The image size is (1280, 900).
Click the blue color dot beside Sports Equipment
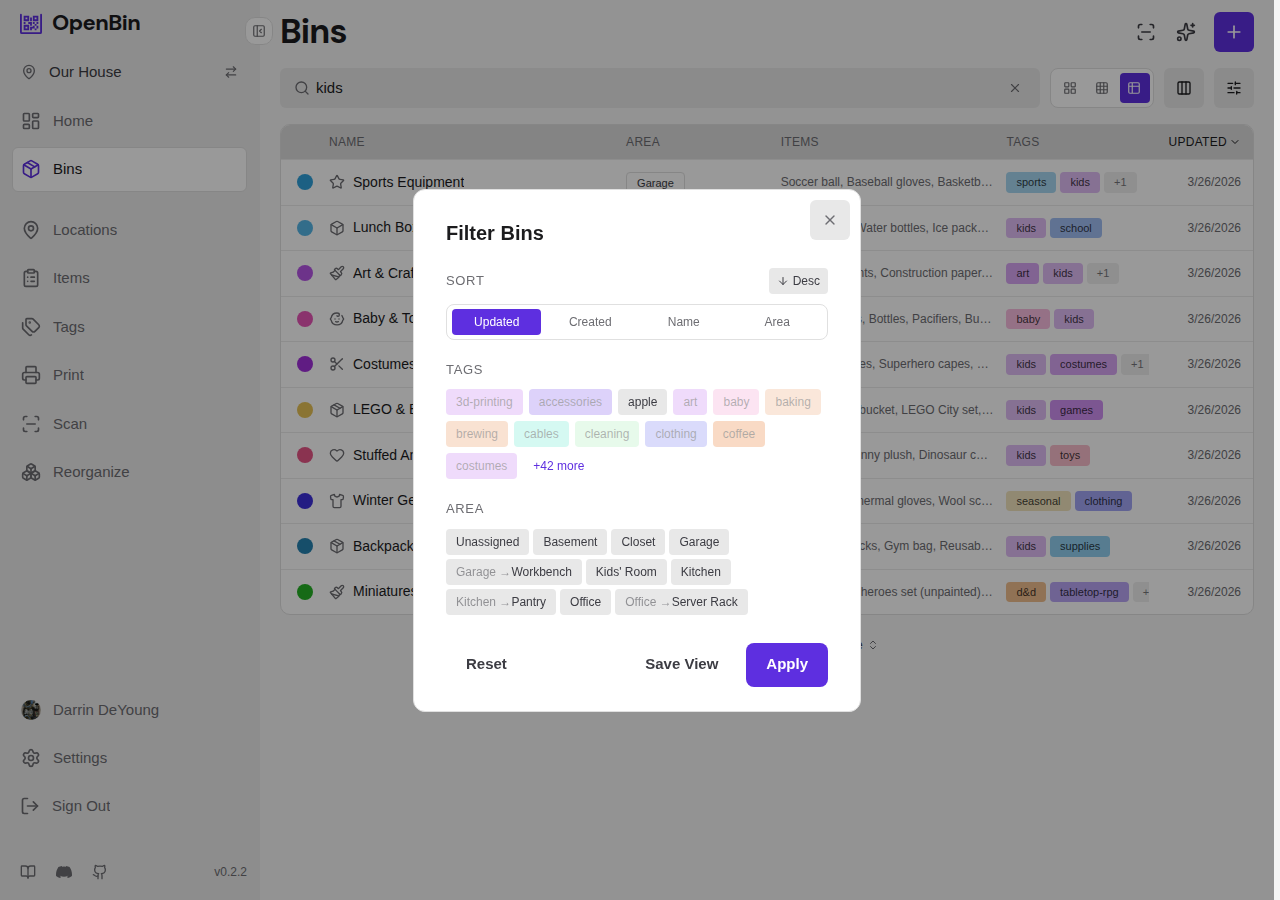(x=305, y=182)
